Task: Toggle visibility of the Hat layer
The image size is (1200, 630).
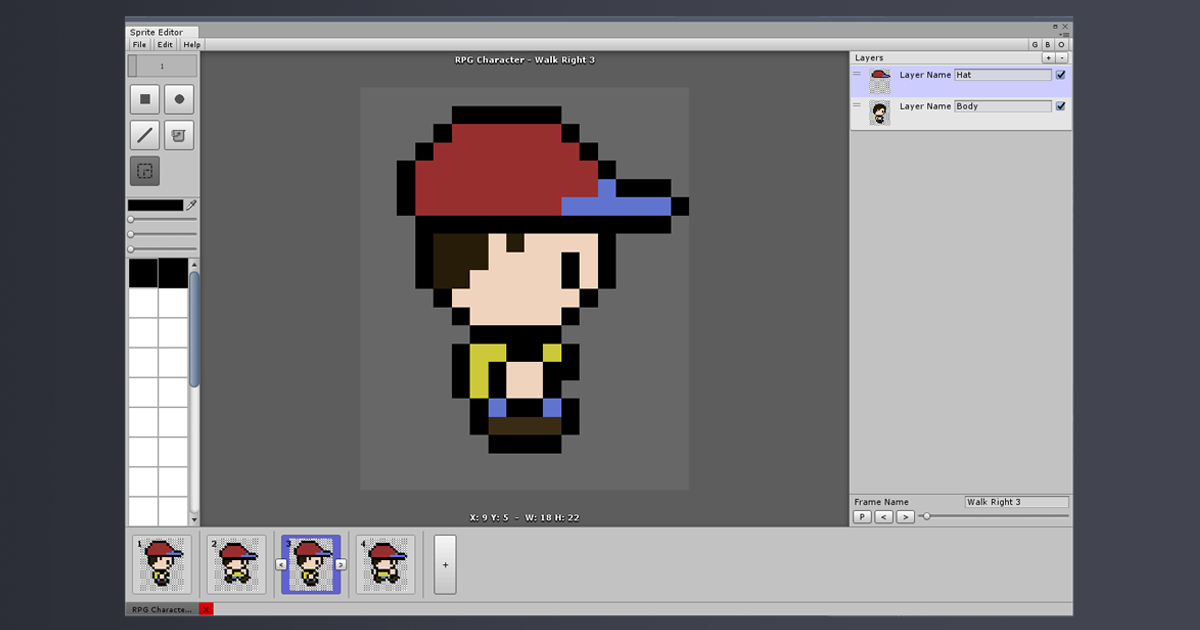Action: [1061, 74]
